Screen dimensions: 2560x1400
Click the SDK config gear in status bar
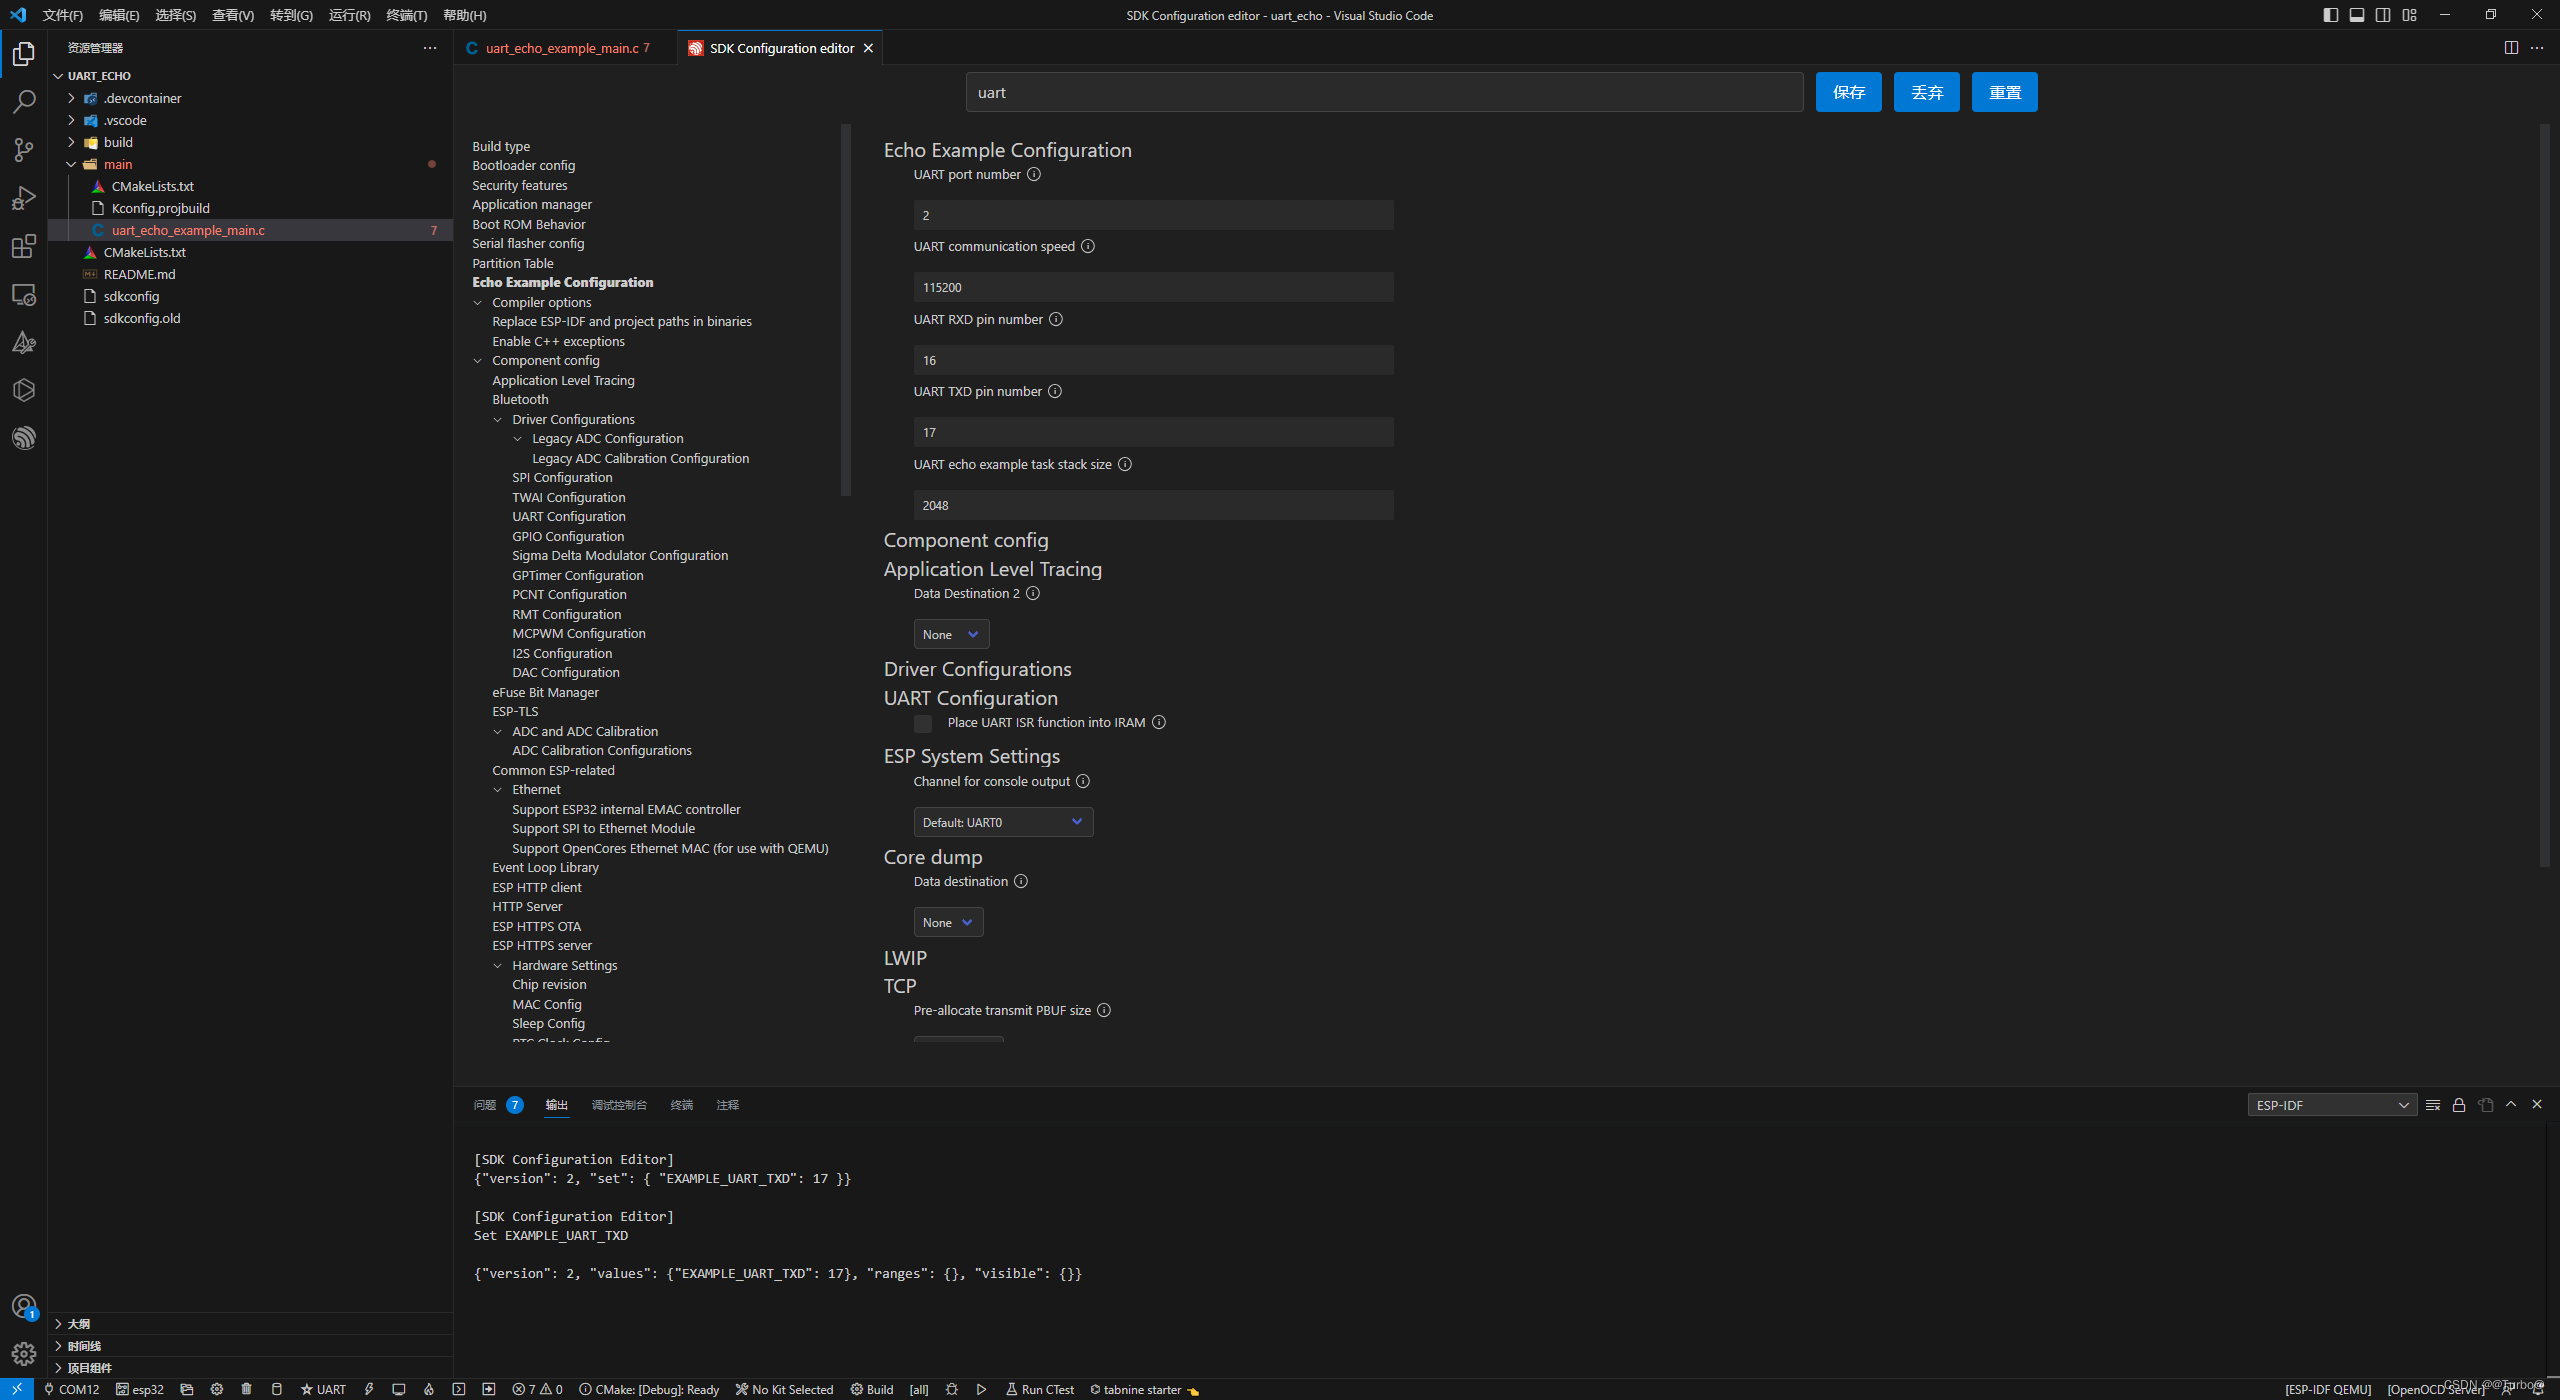(x=216, y=1389)
